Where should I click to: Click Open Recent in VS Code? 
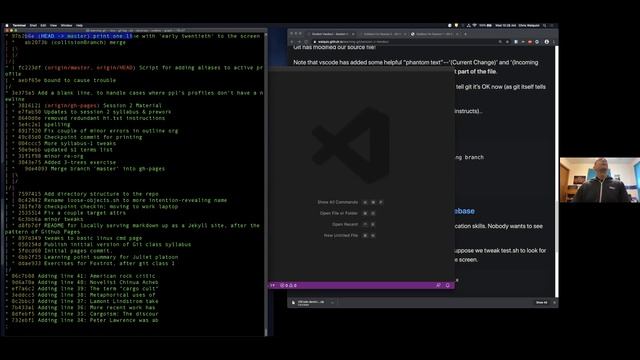tap(345, 224)
